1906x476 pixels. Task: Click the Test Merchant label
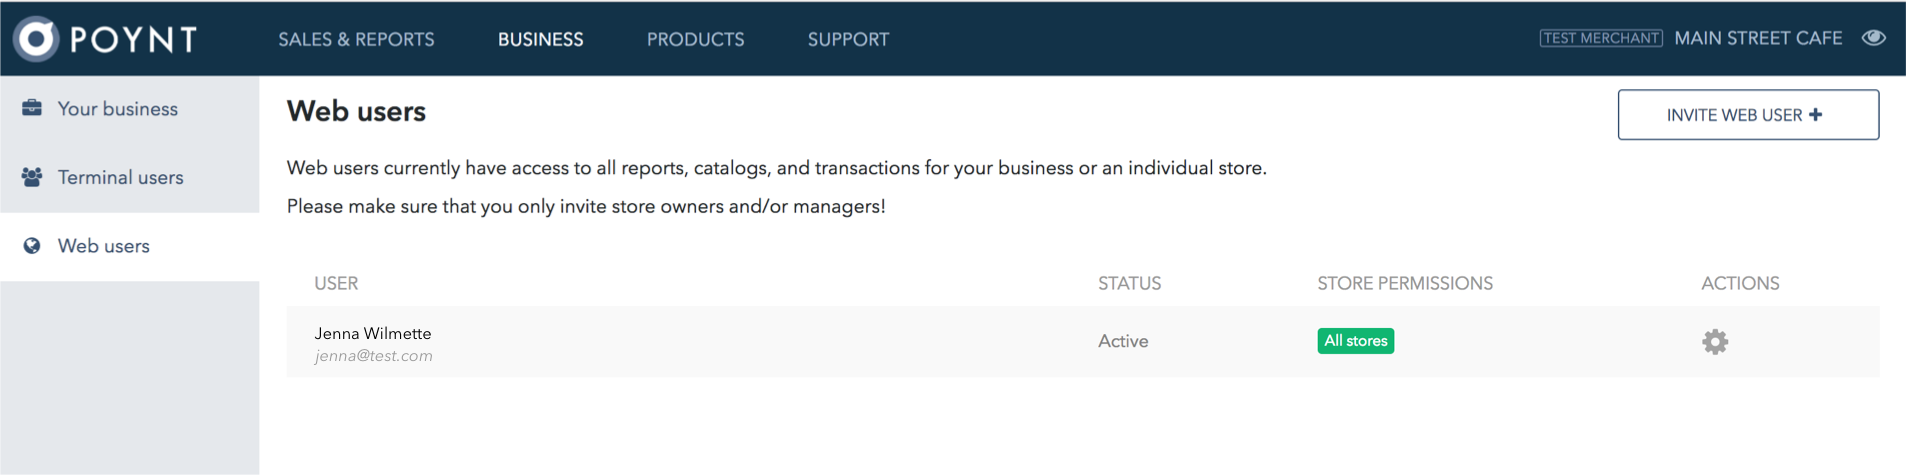click(x=1601, y=38)
